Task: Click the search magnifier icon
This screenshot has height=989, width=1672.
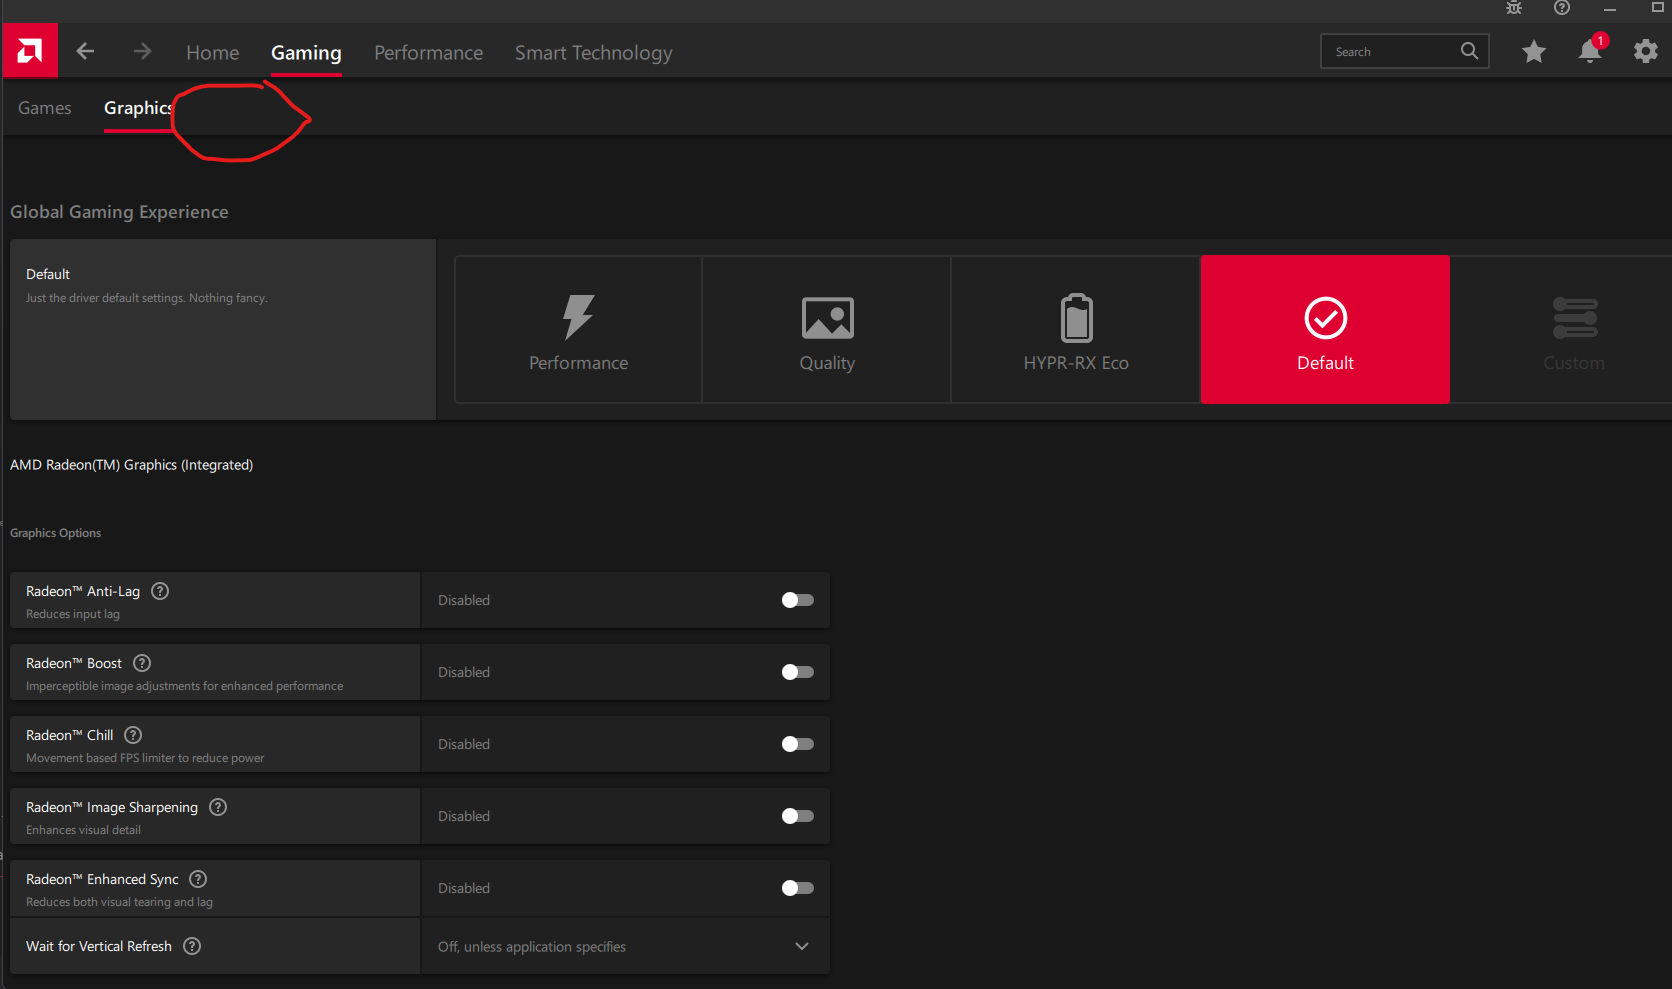Action: (x=1469, y=51)
